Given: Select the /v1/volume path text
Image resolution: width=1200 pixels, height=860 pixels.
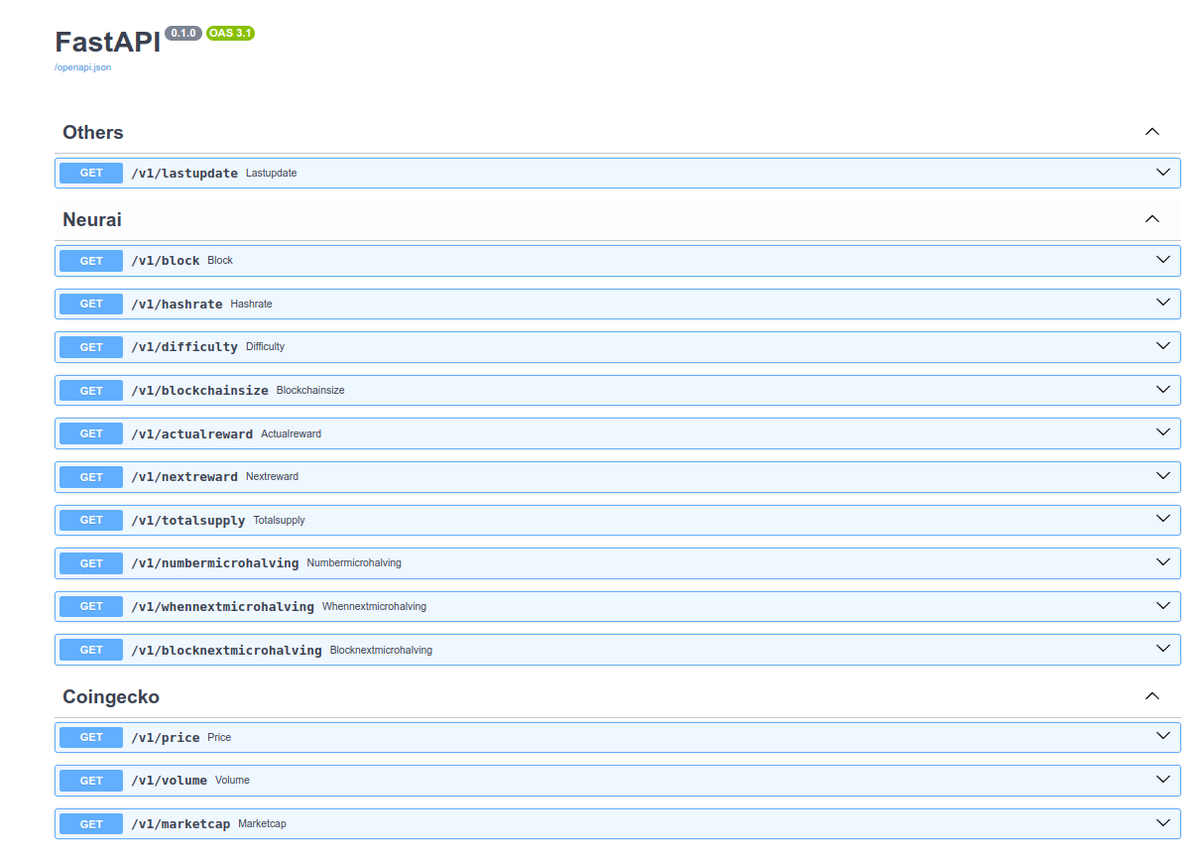Looking at the screenshot, I should point(169,780).
